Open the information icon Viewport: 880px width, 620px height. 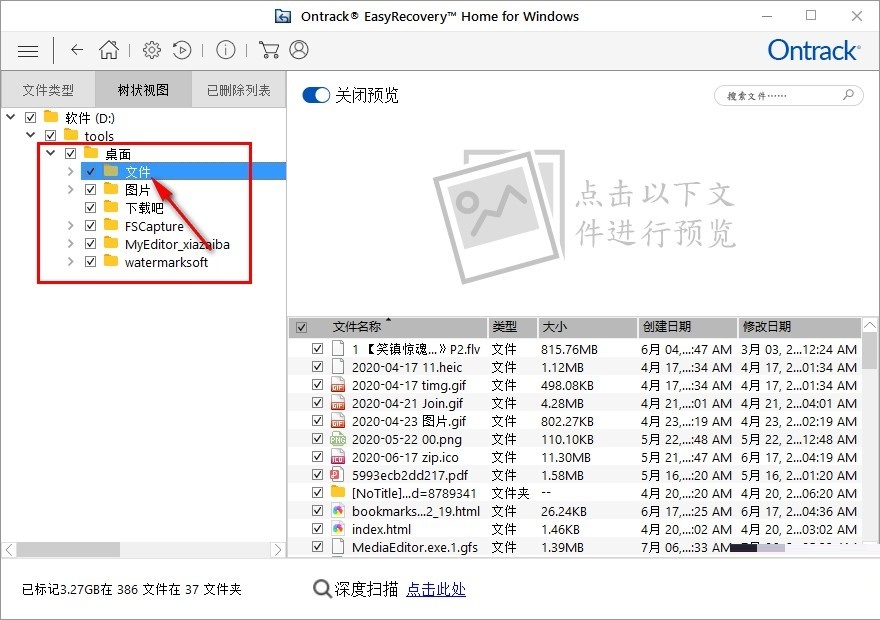[x=226, y=50]
